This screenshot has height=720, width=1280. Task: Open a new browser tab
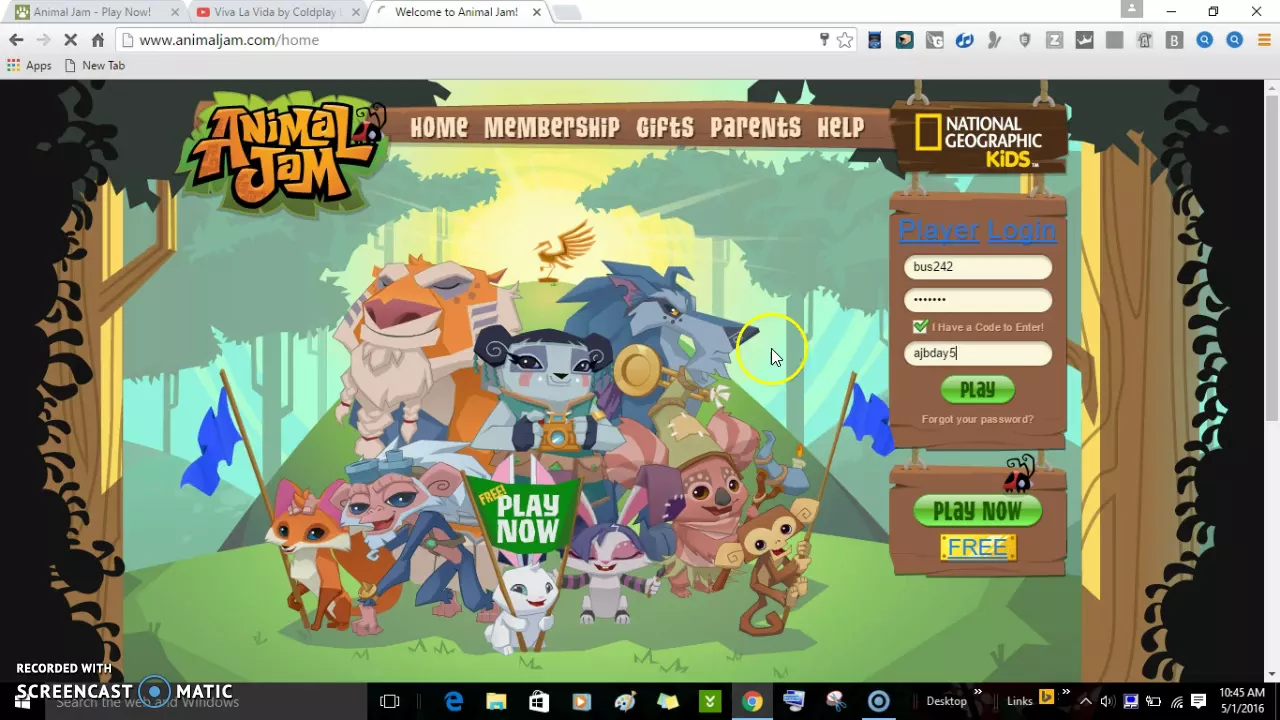pyautogui.click(x=566, y=12)
